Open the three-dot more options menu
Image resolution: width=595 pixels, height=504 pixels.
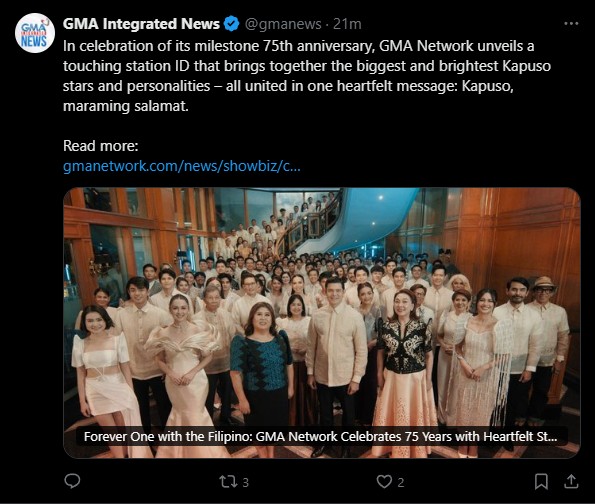(571, 24)
